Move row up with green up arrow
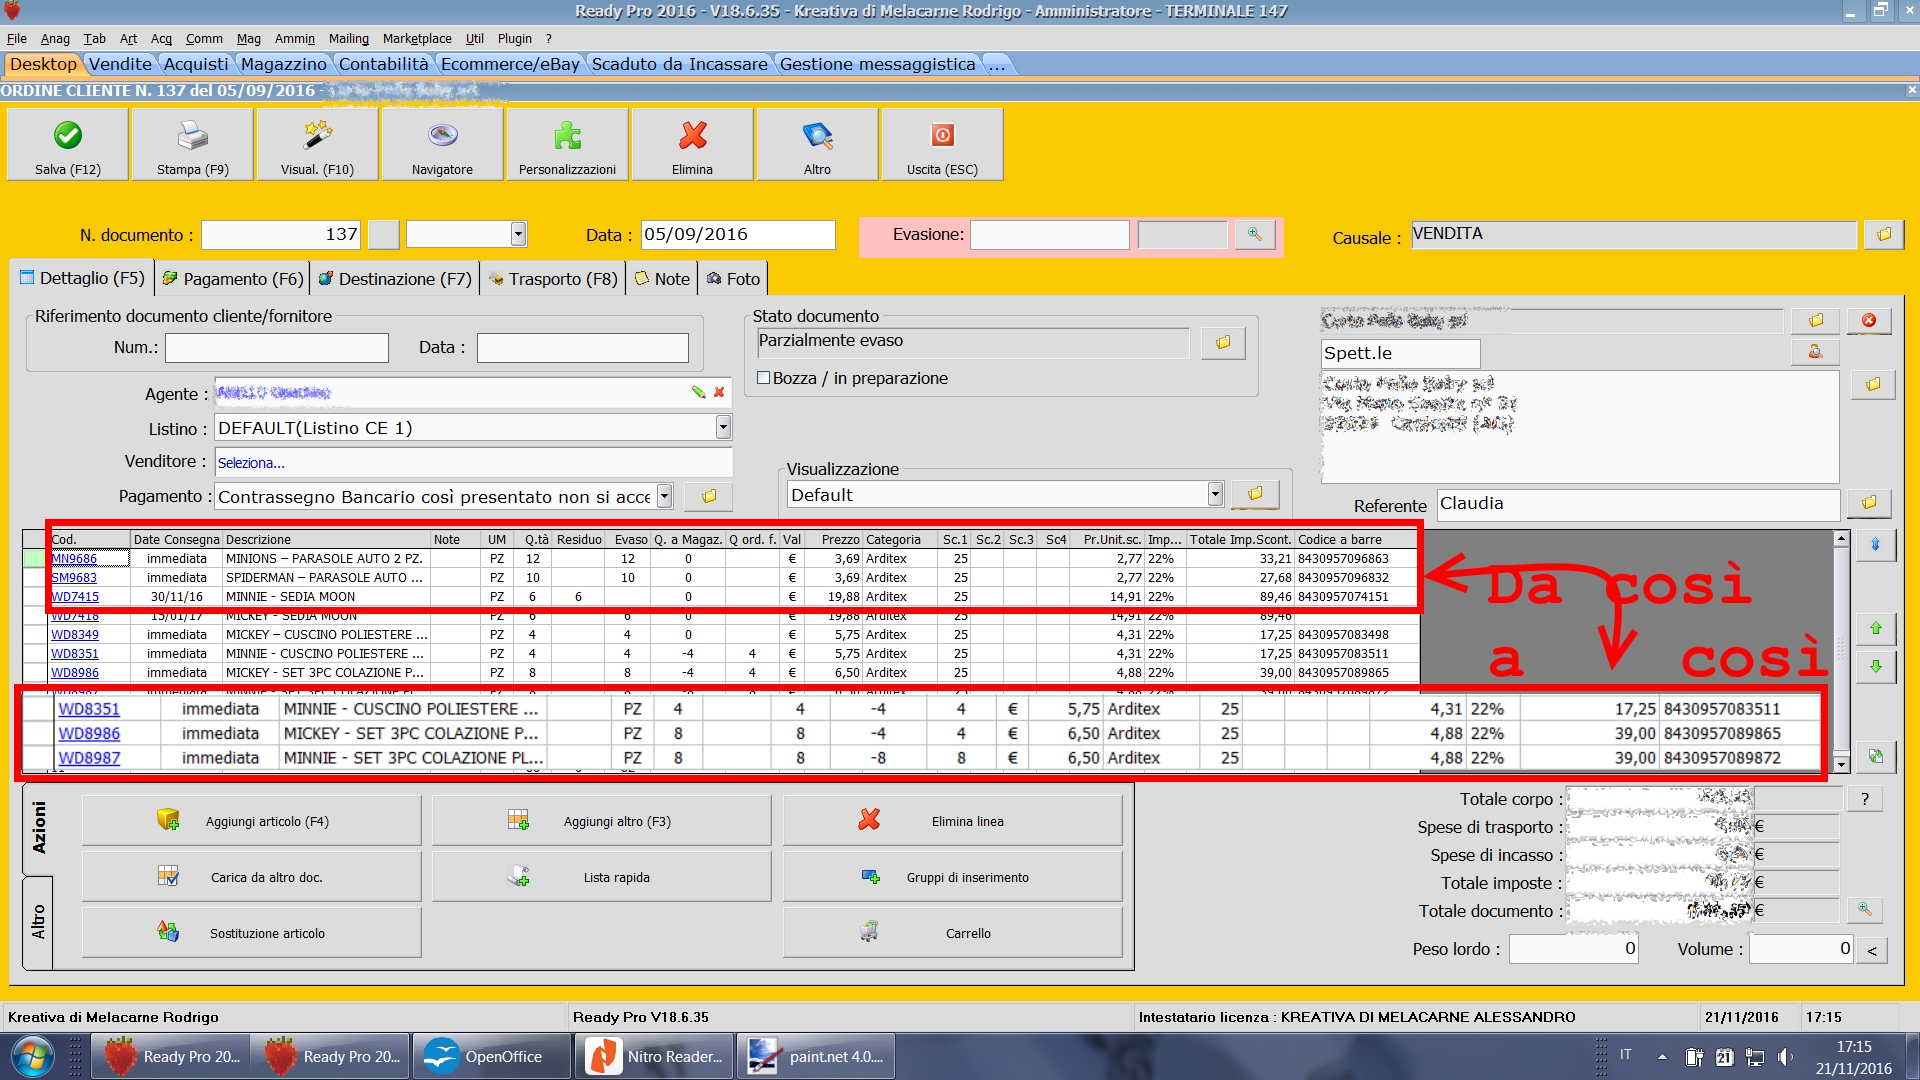This screenshot has width=1920, height=1080. pos(1876,629)
